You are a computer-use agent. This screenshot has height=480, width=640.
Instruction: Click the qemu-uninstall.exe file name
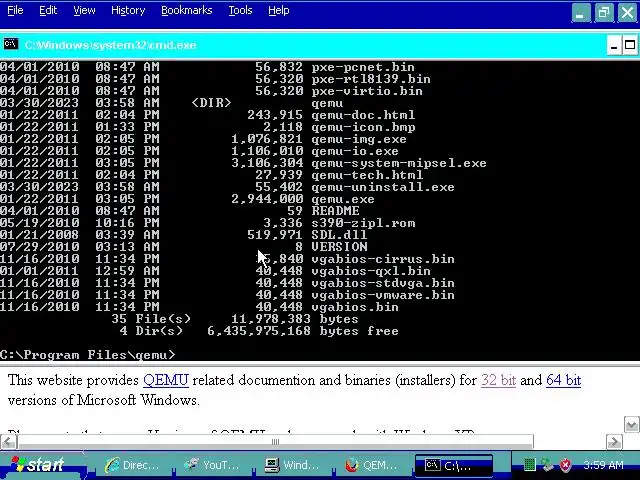383,187
